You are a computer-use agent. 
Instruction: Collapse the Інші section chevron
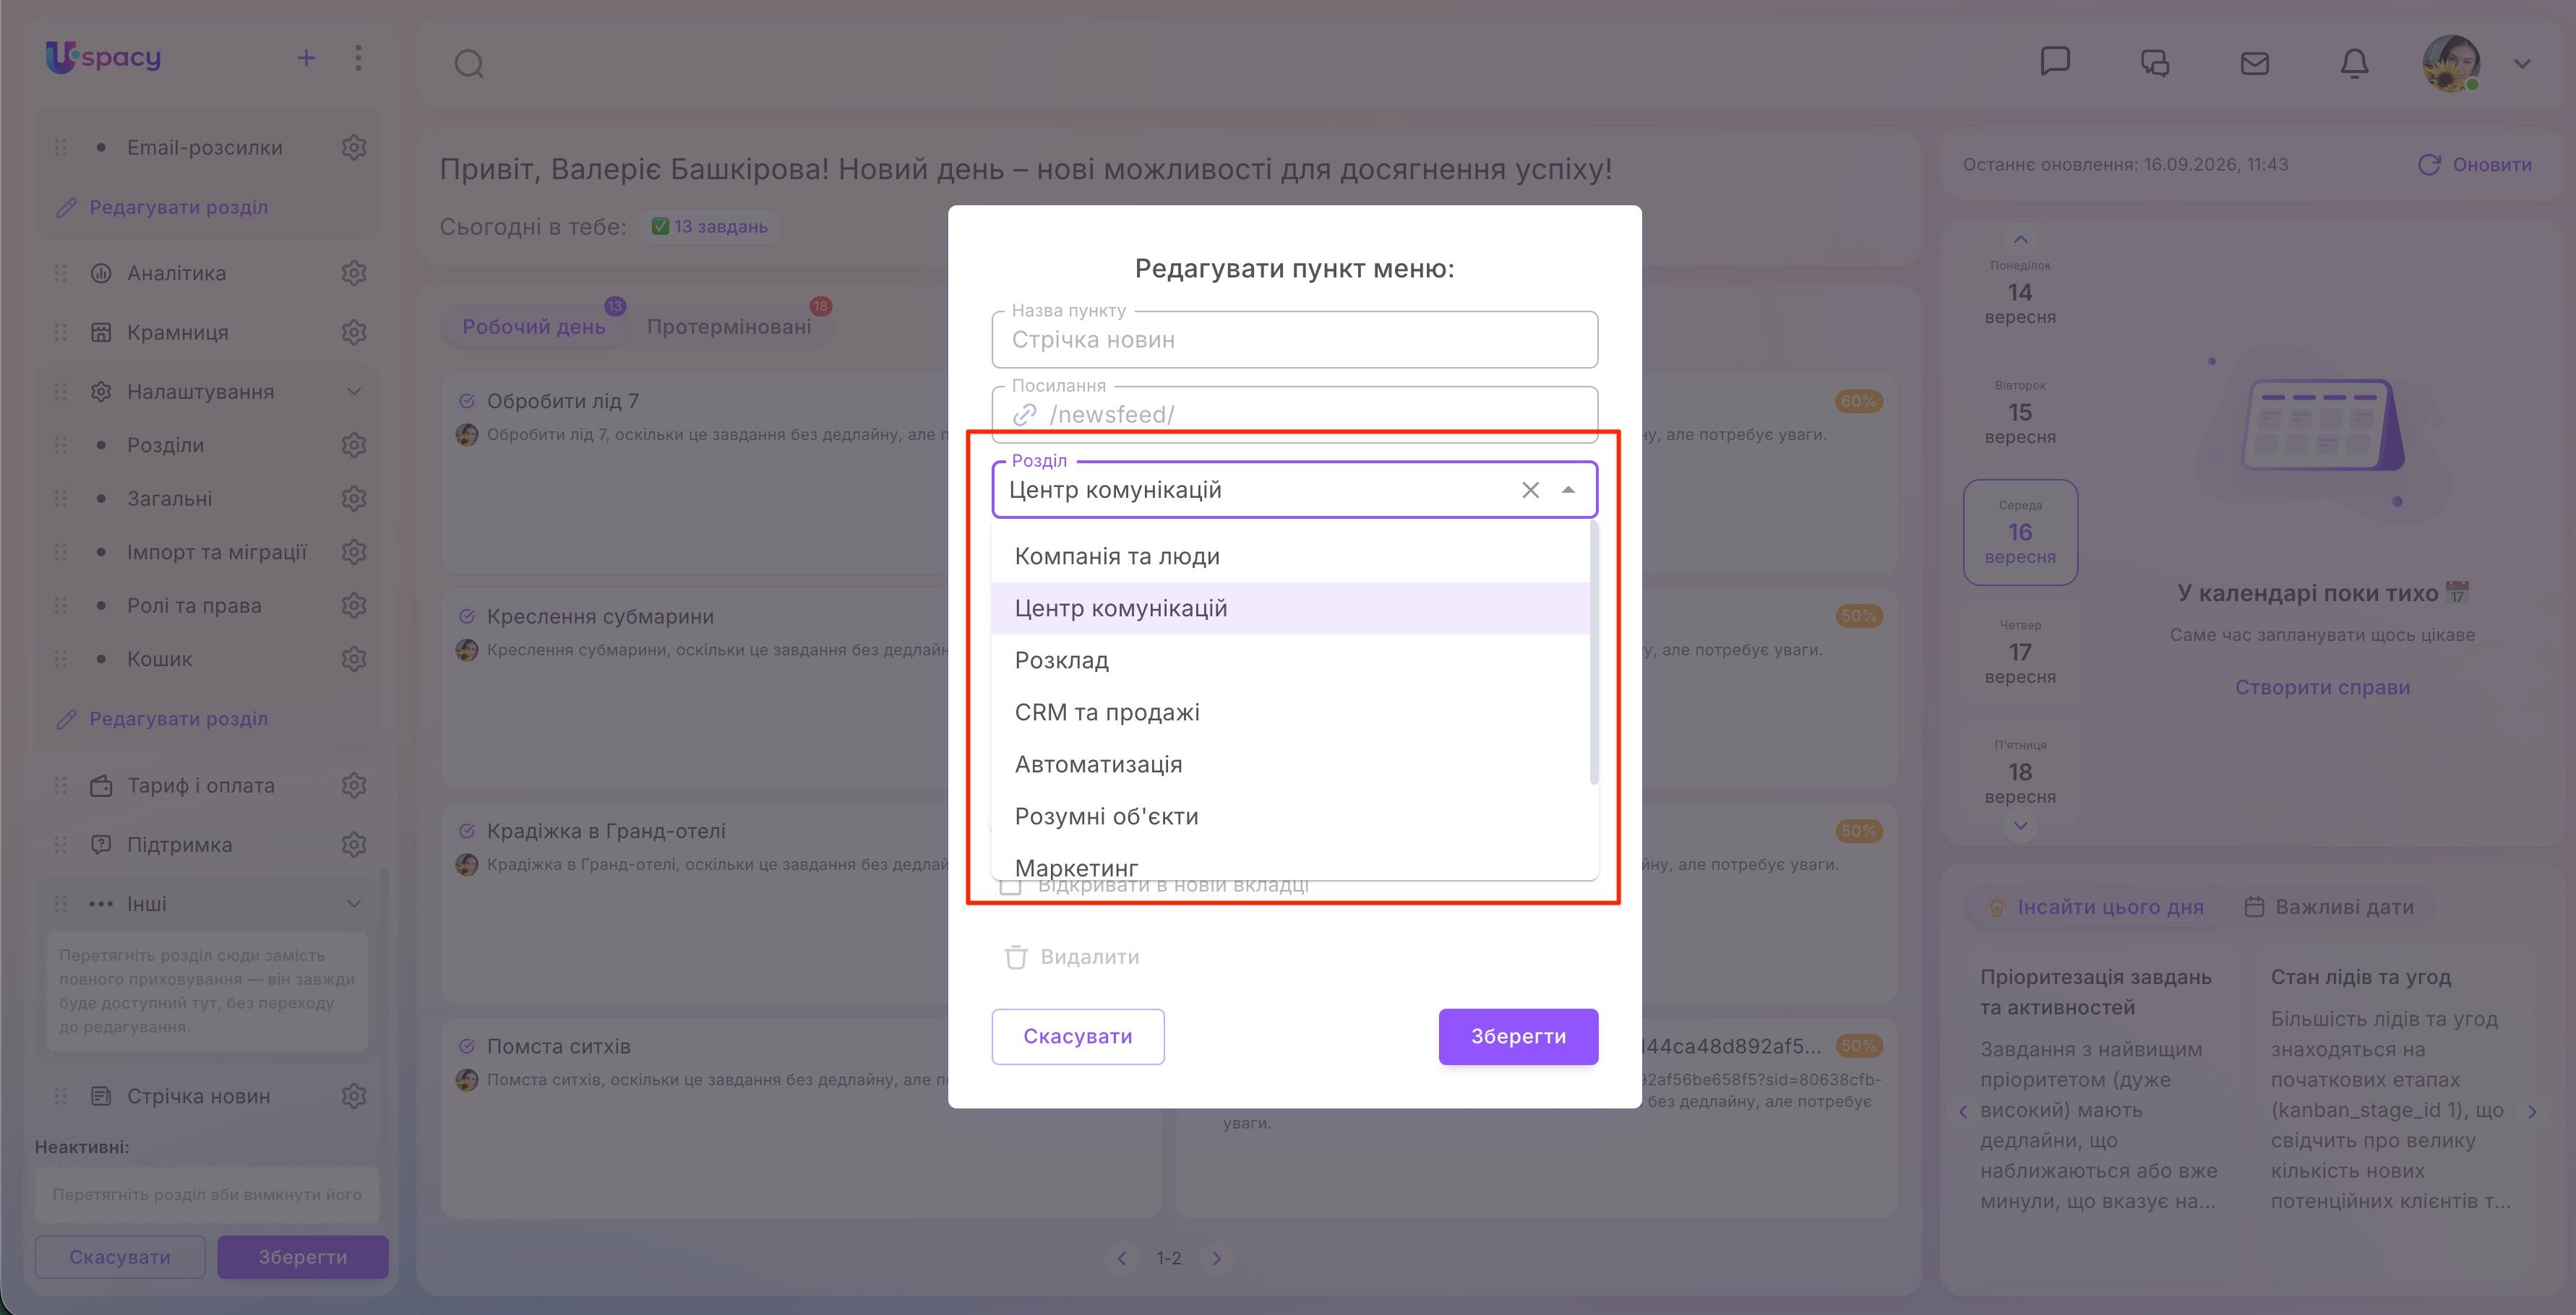click(354, 904)
